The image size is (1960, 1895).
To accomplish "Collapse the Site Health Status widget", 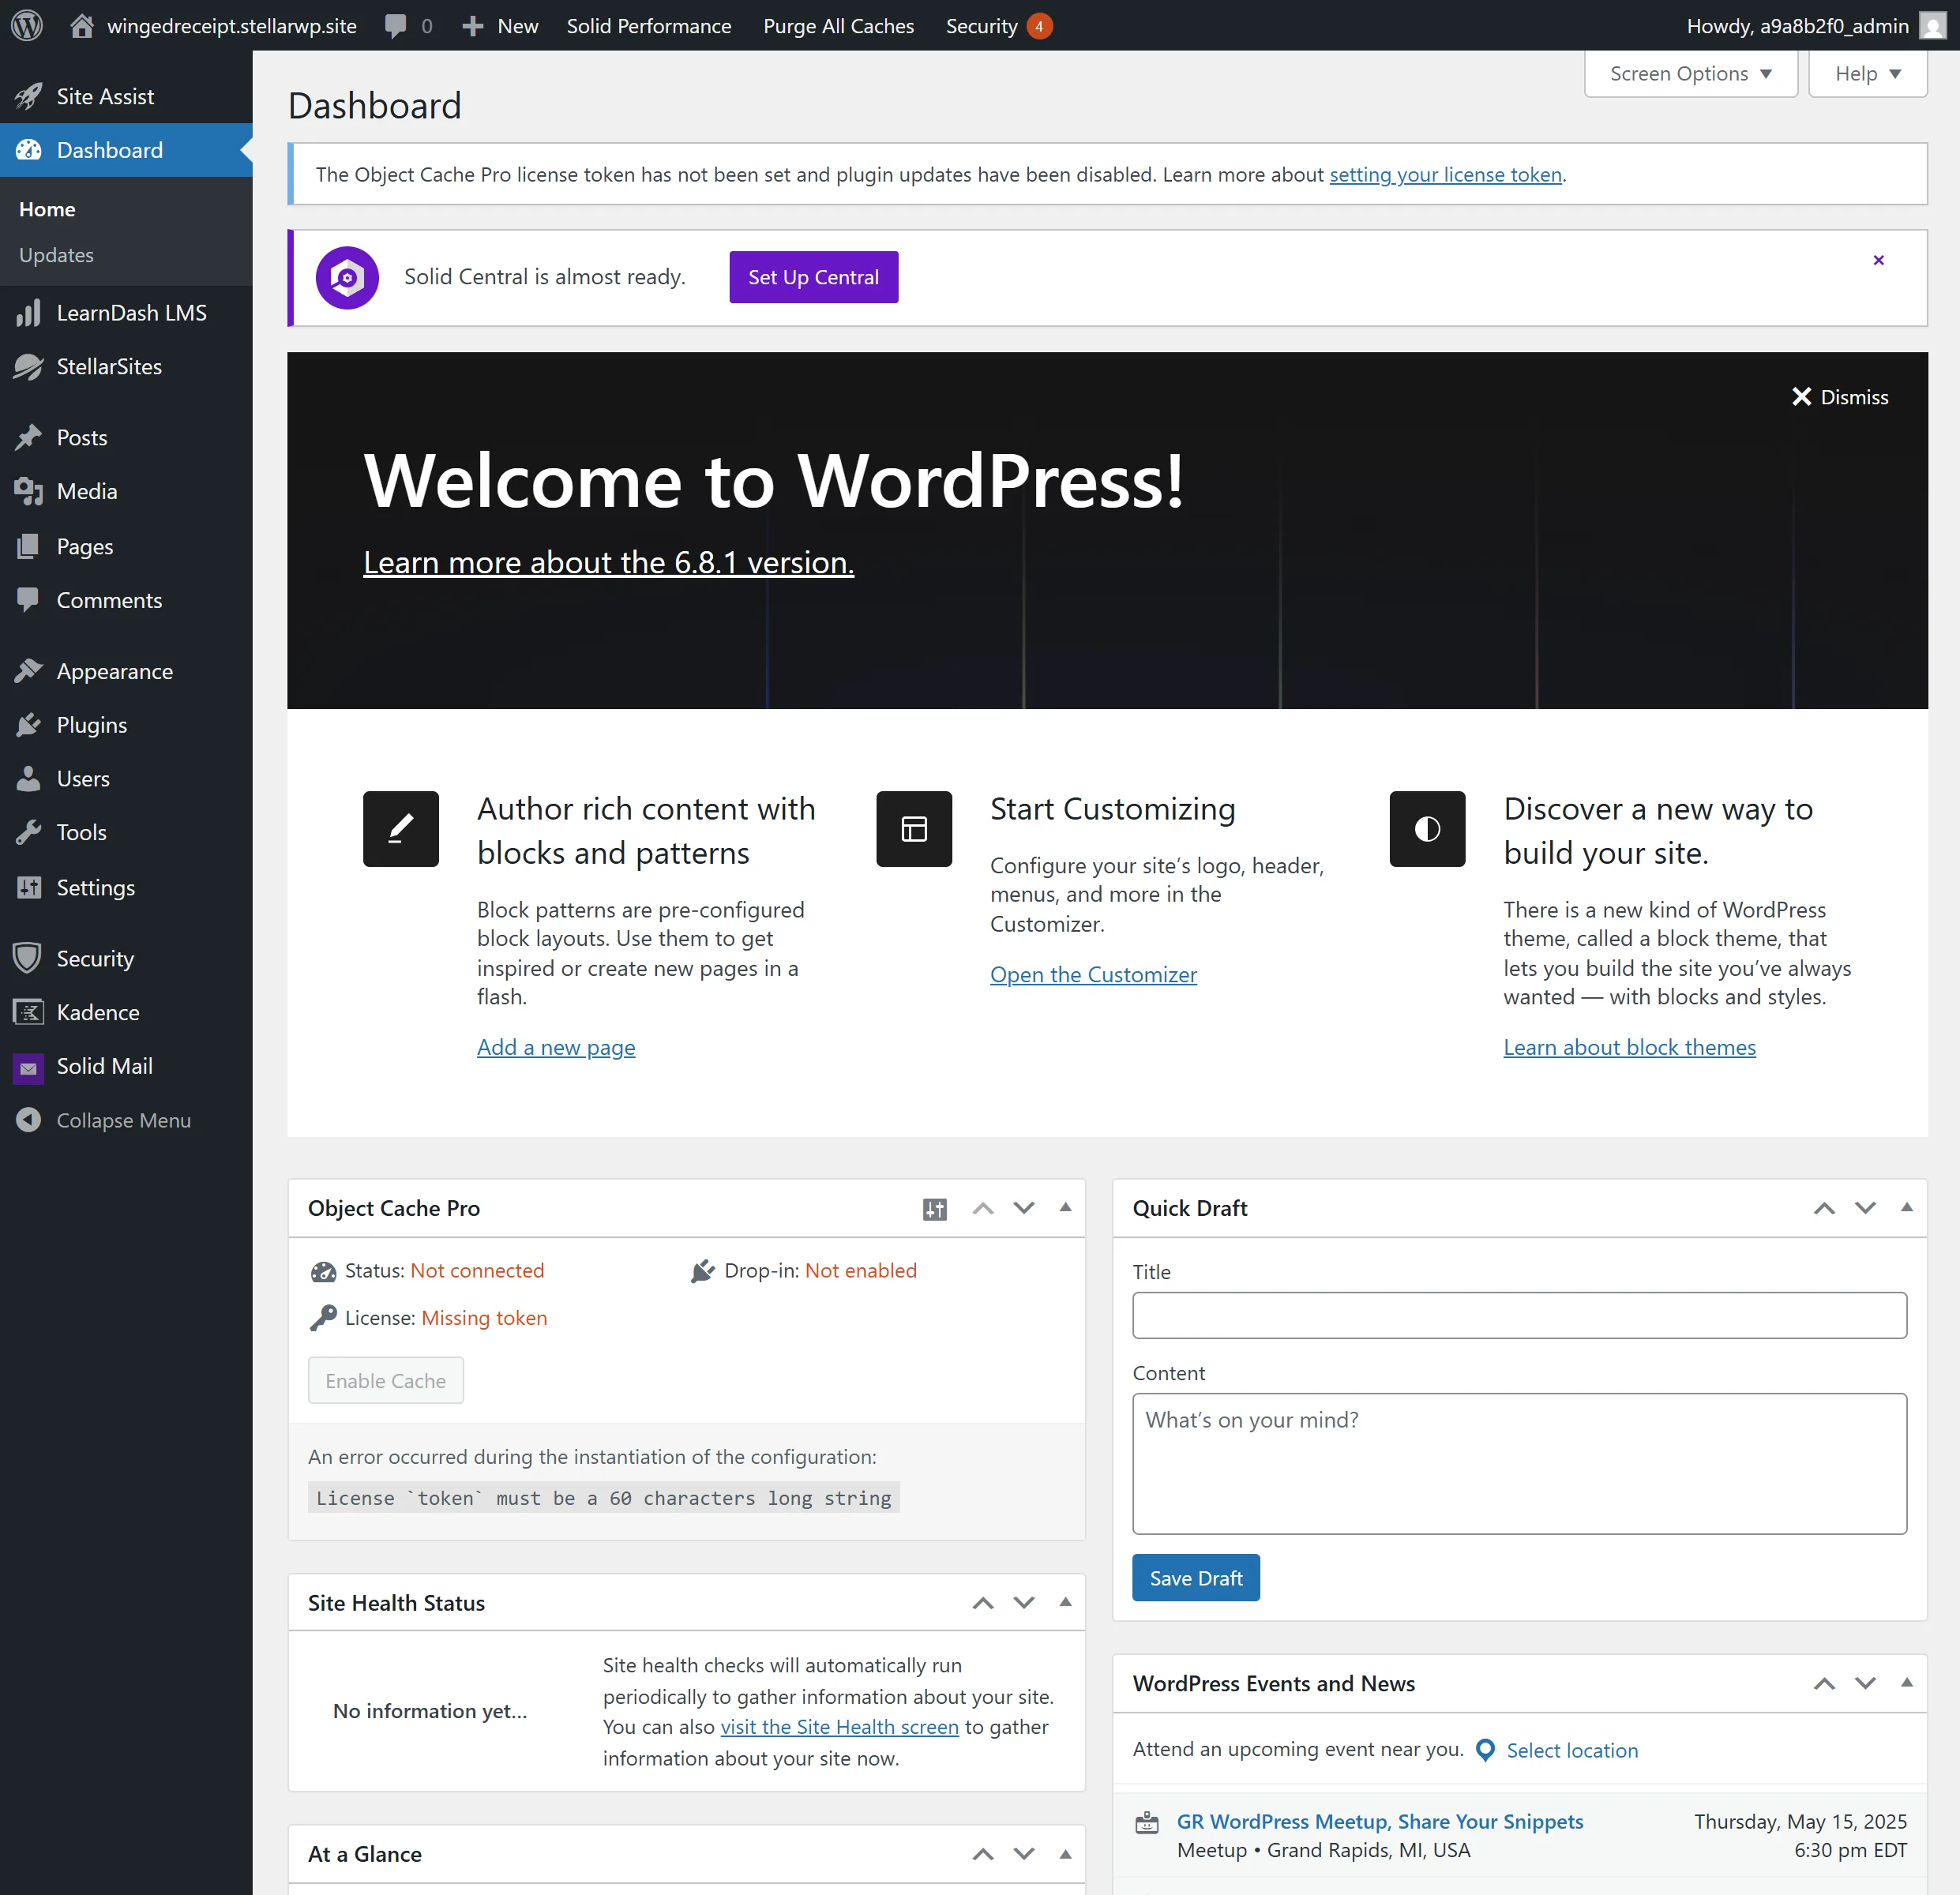I will 1064,1602.
